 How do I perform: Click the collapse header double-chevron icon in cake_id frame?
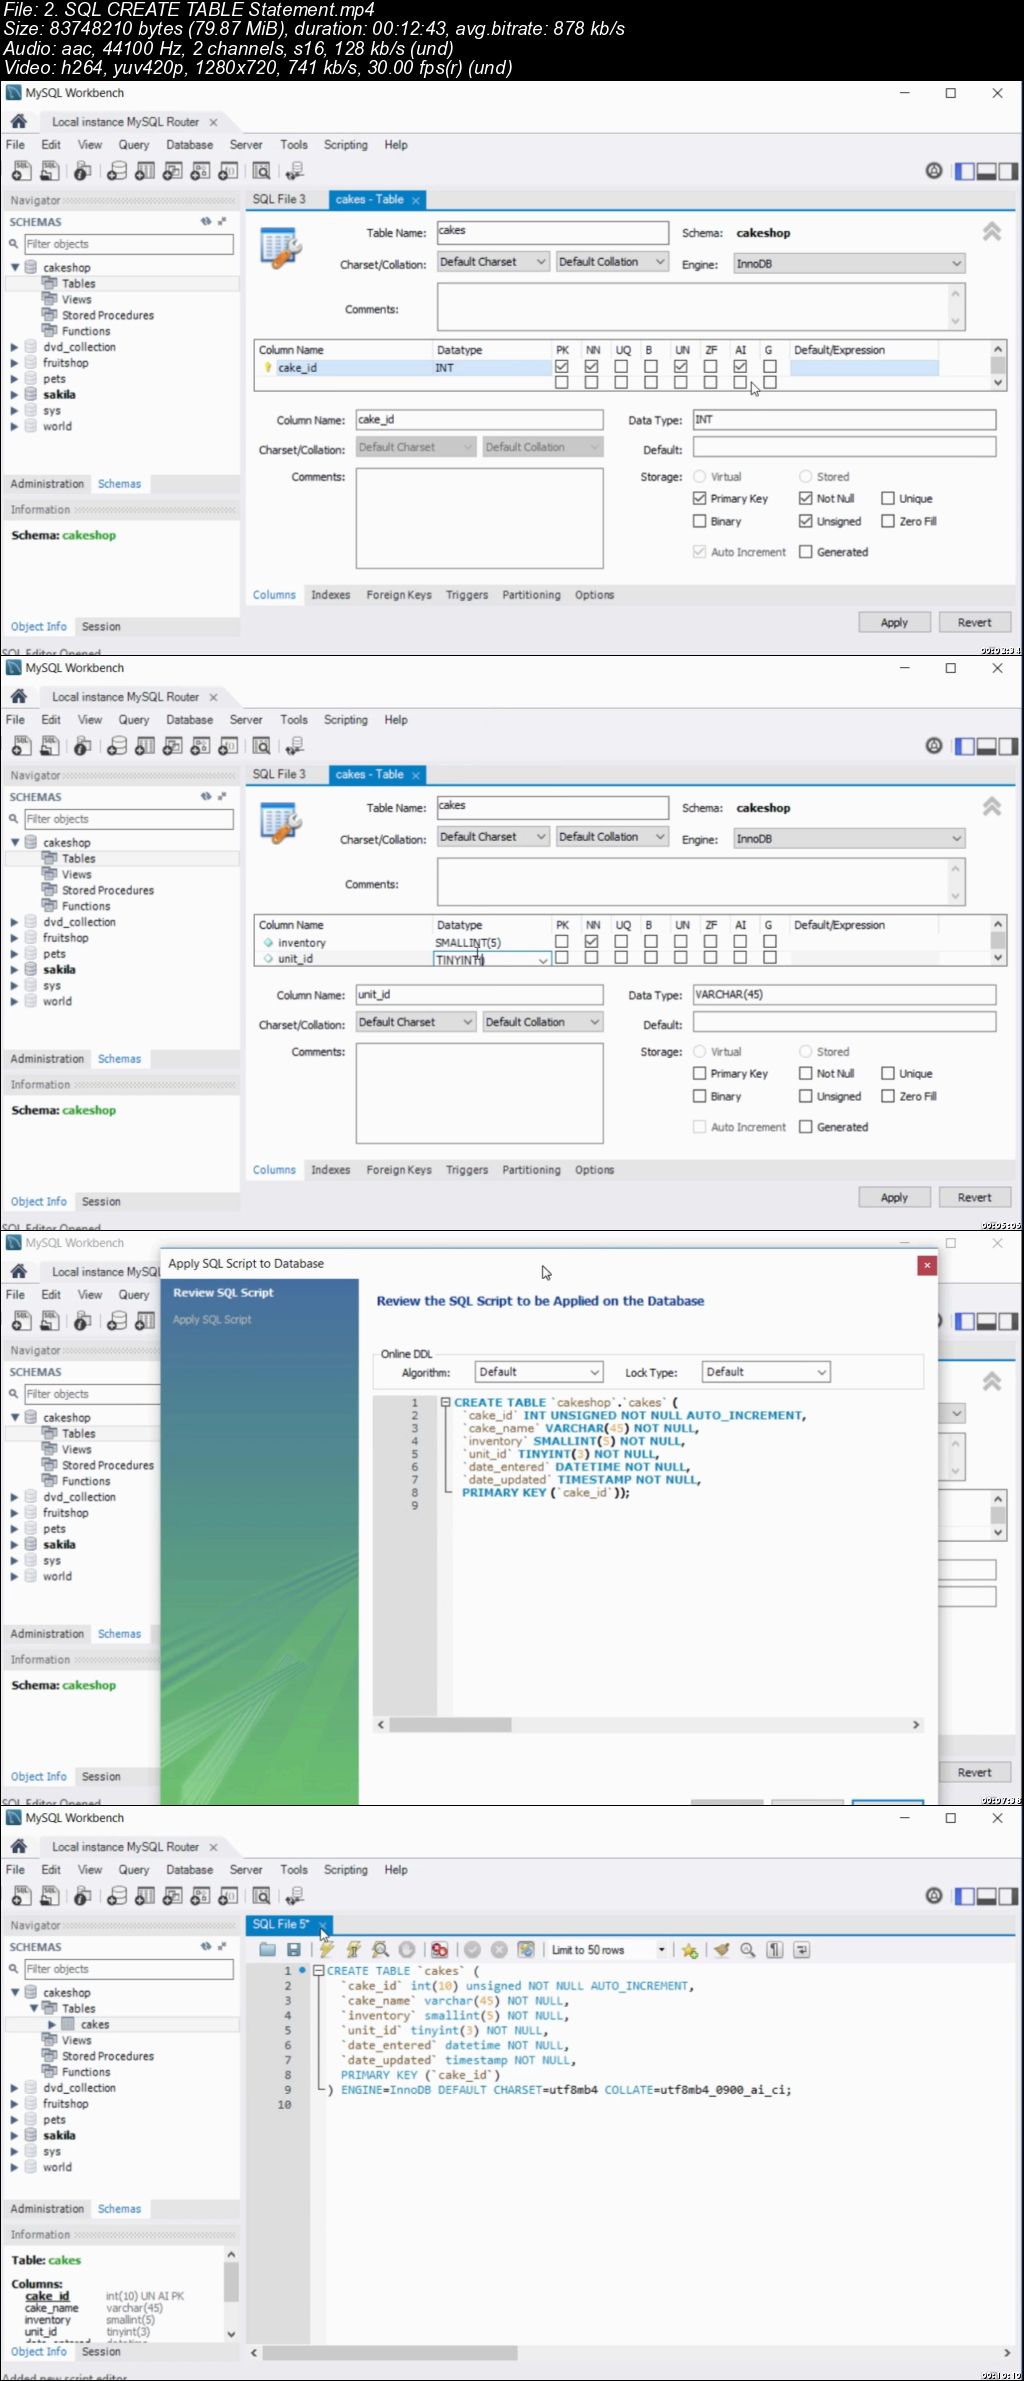click(x=991, y=232)
